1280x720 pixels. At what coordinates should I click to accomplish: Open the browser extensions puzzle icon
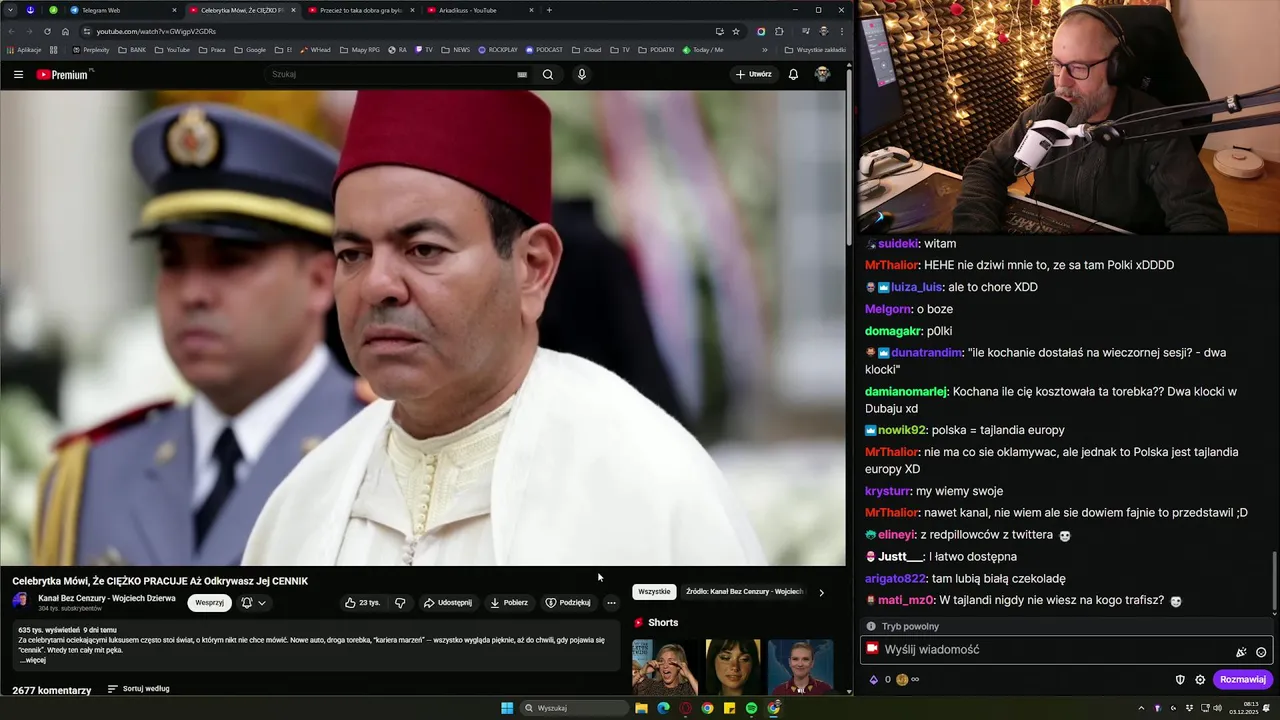pyautogui.click(x=779, y=31)
